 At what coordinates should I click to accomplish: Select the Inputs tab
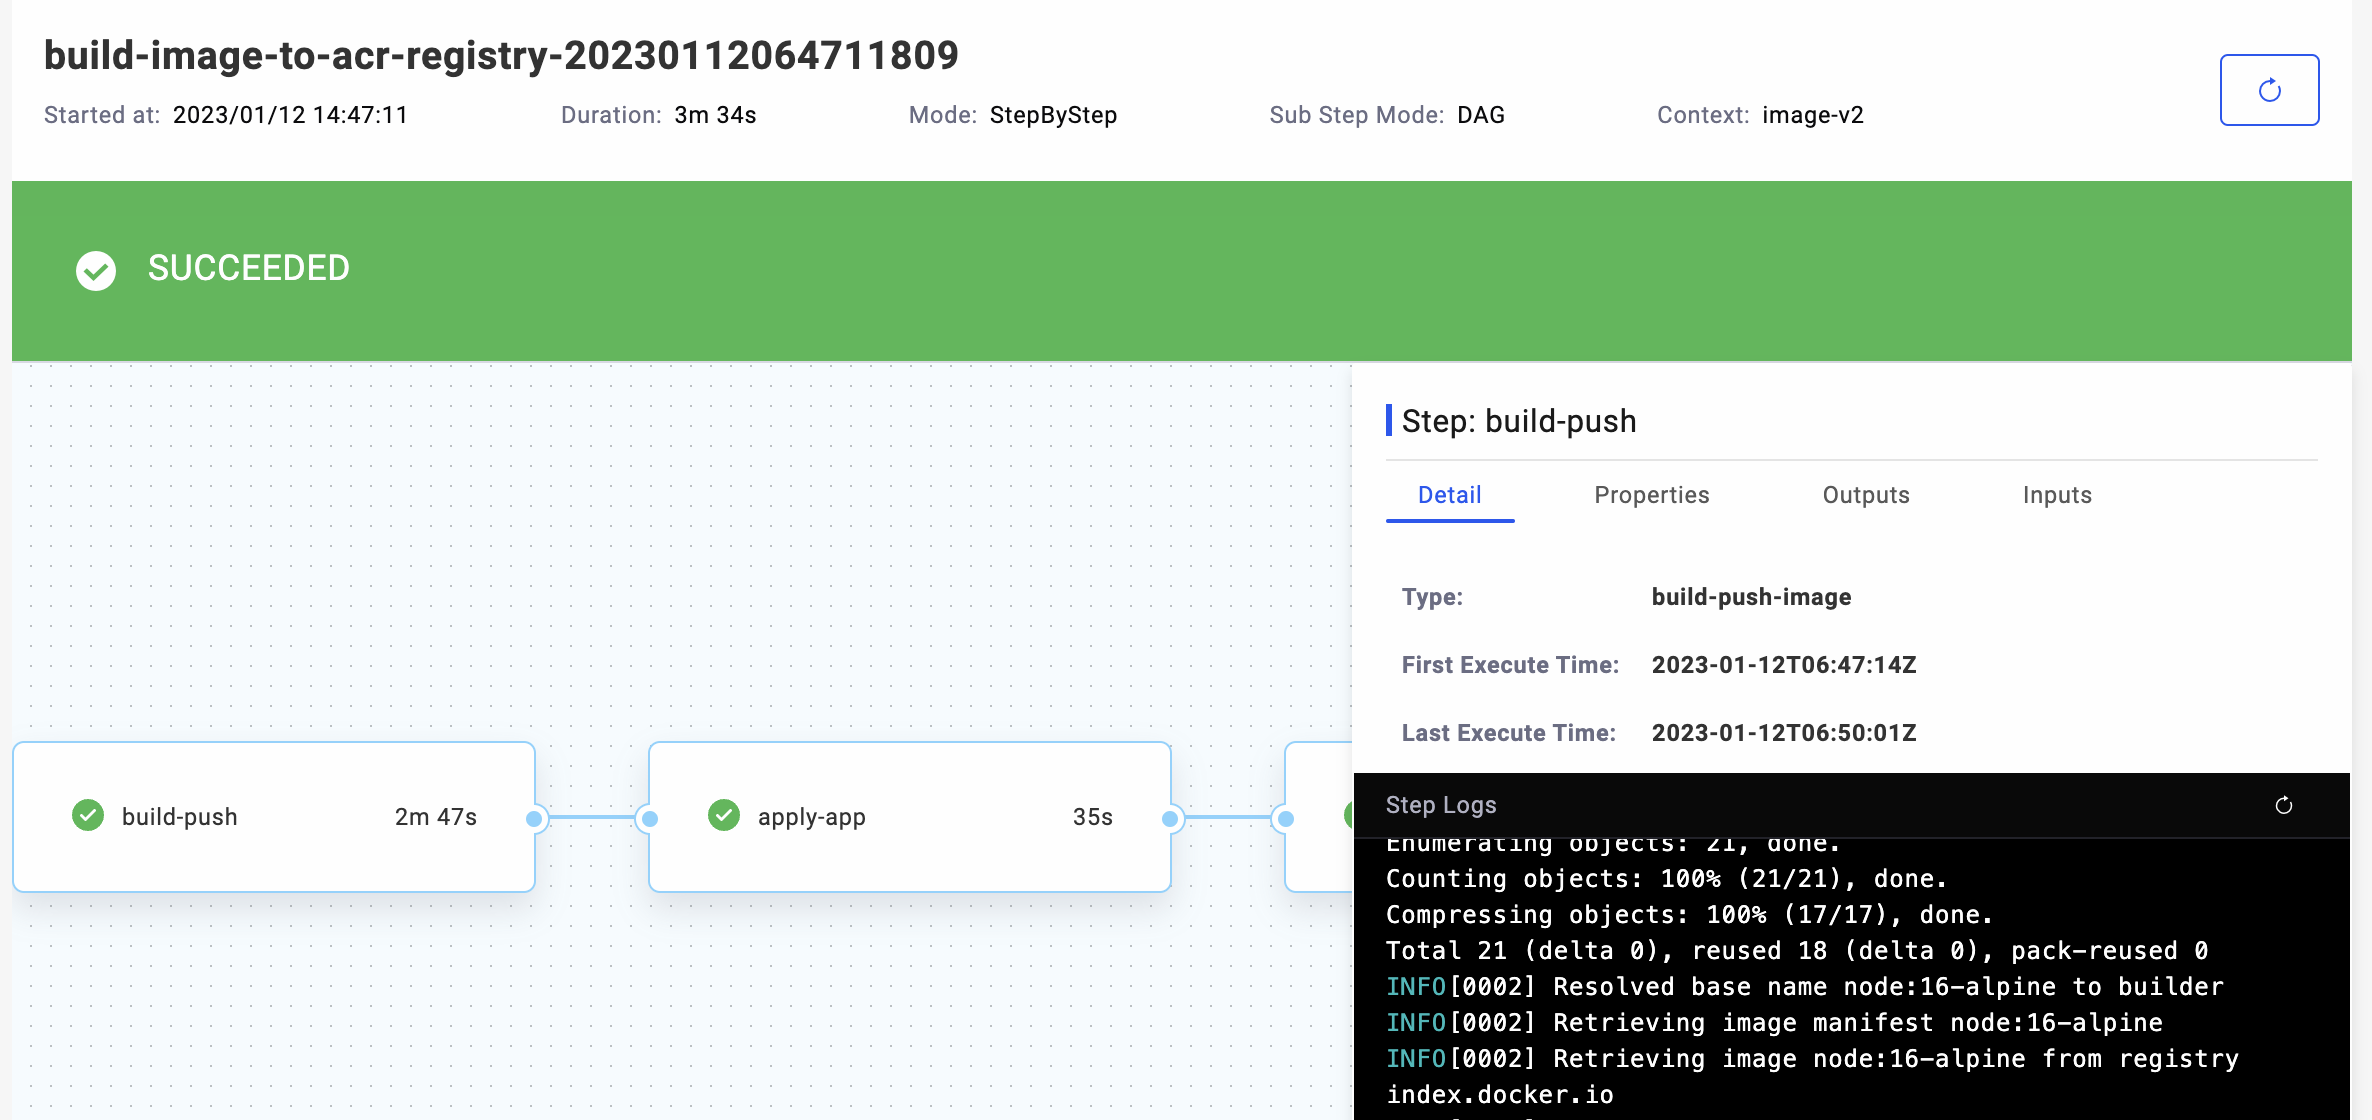pos(2056,495)
